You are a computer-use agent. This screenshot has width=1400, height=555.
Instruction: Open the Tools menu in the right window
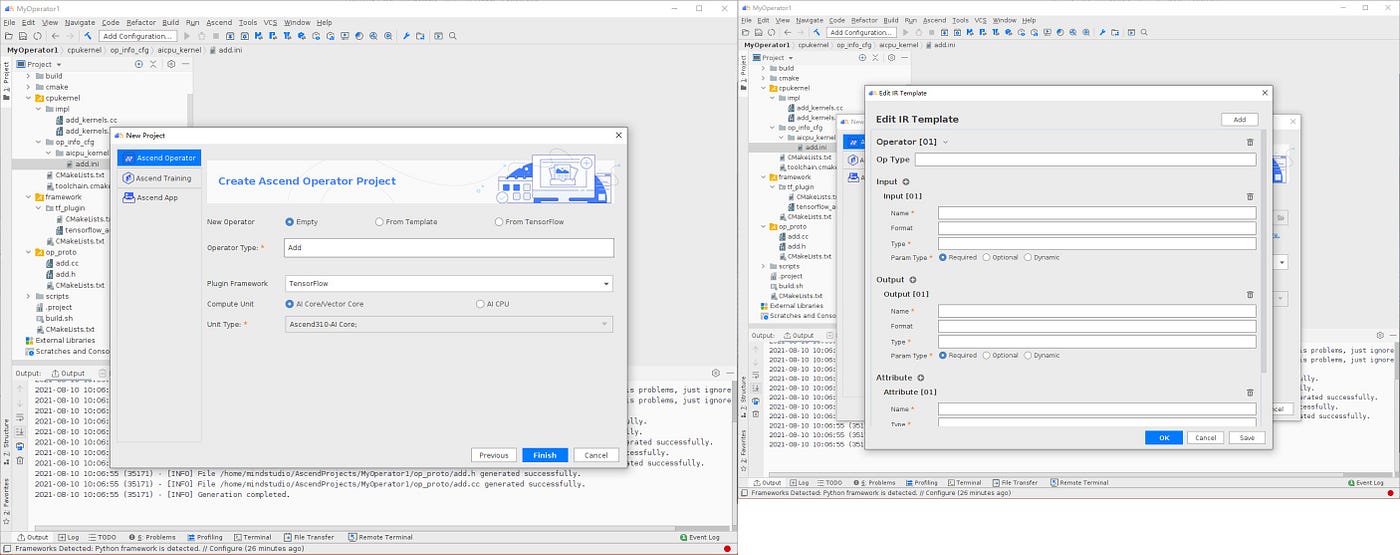point(960,20)
